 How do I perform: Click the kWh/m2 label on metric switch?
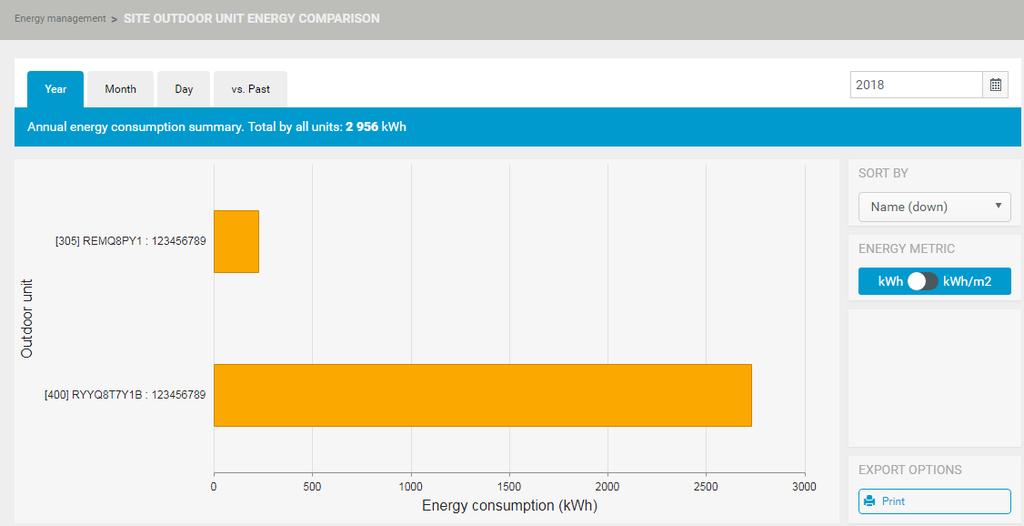click(967, 282)
